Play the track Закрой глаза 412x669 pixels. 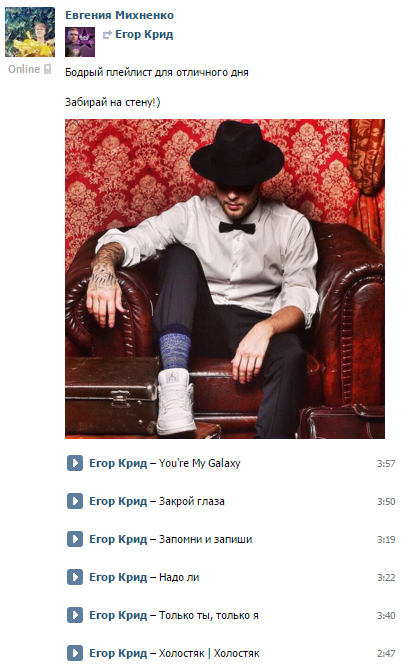point(75,501)
